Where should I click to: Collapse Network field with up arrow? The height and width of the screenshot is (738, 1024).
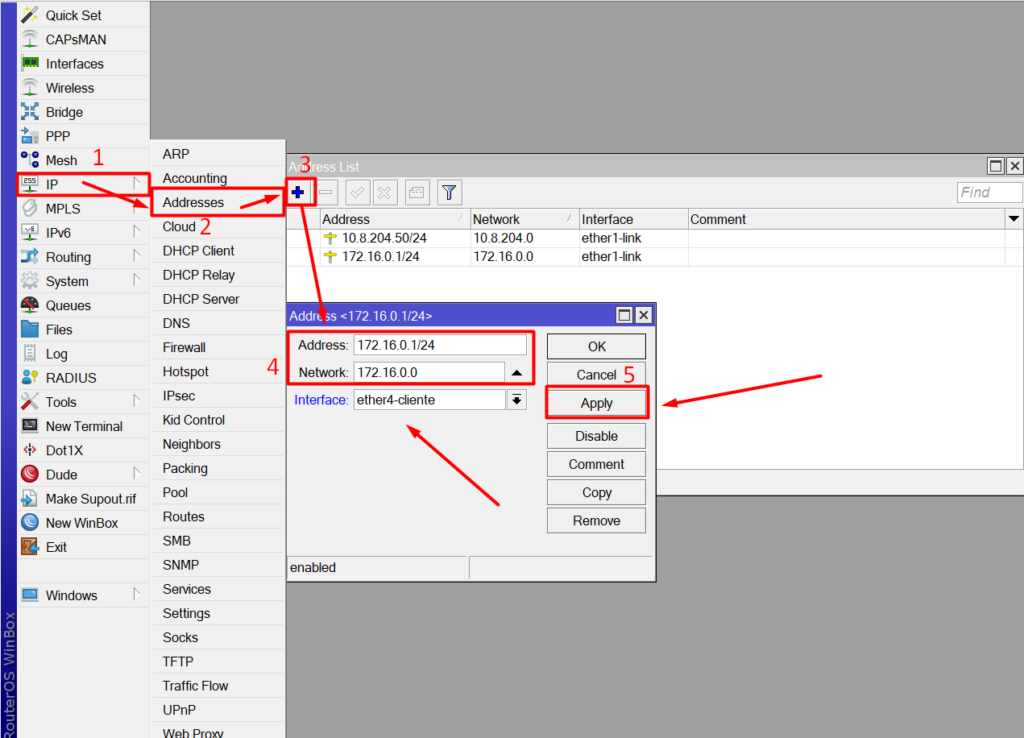tap(517, 372)
